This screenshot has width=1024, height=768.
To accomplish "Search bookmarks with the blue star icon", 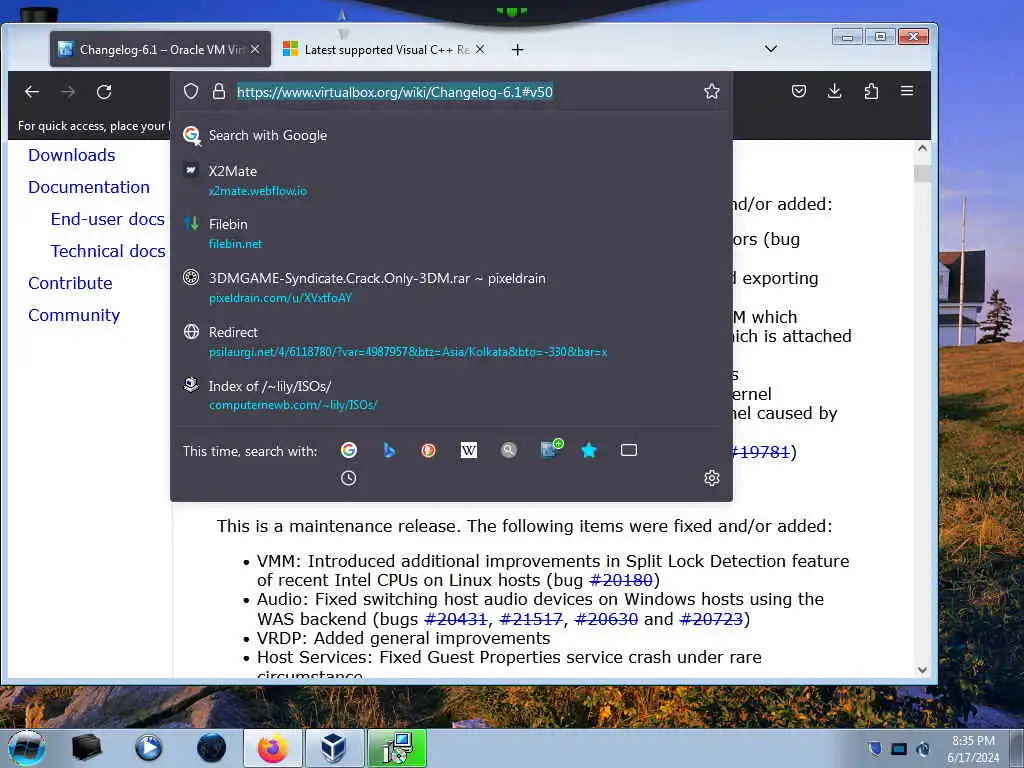I will click(589, 450).
